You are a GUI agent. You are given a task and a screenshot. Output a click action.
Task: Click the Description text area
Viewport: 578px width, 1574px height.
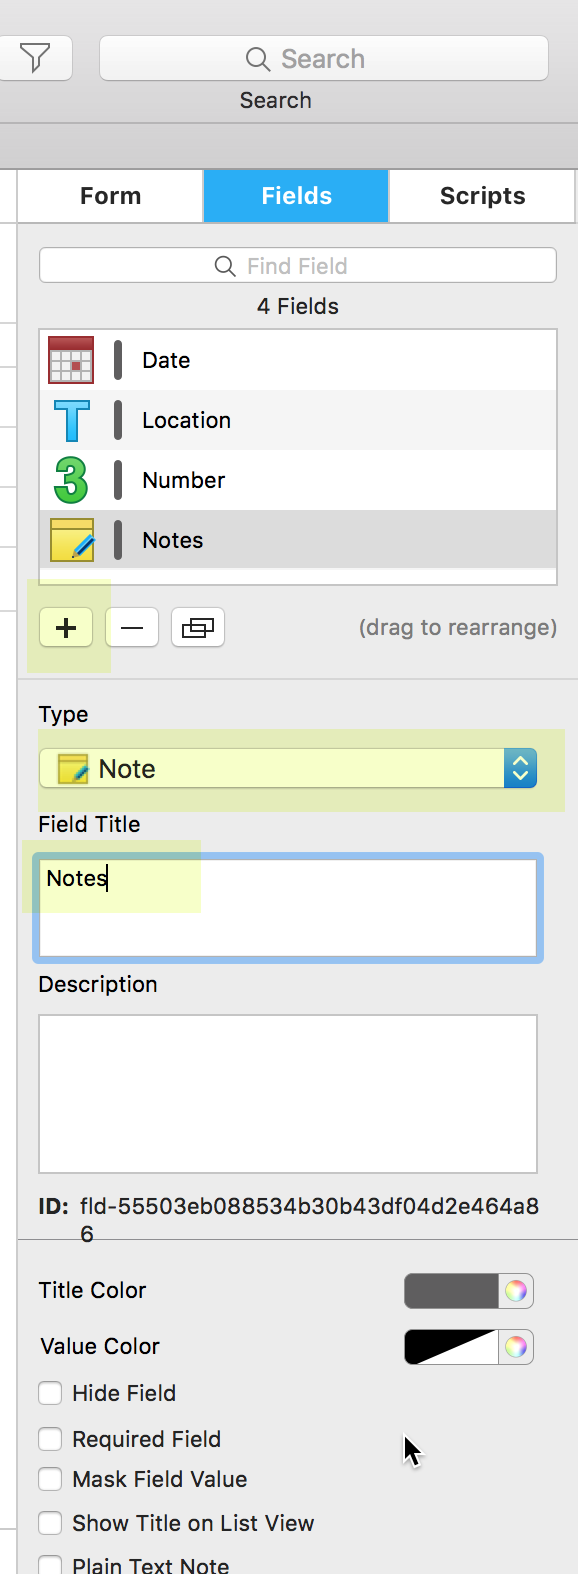288,1094
